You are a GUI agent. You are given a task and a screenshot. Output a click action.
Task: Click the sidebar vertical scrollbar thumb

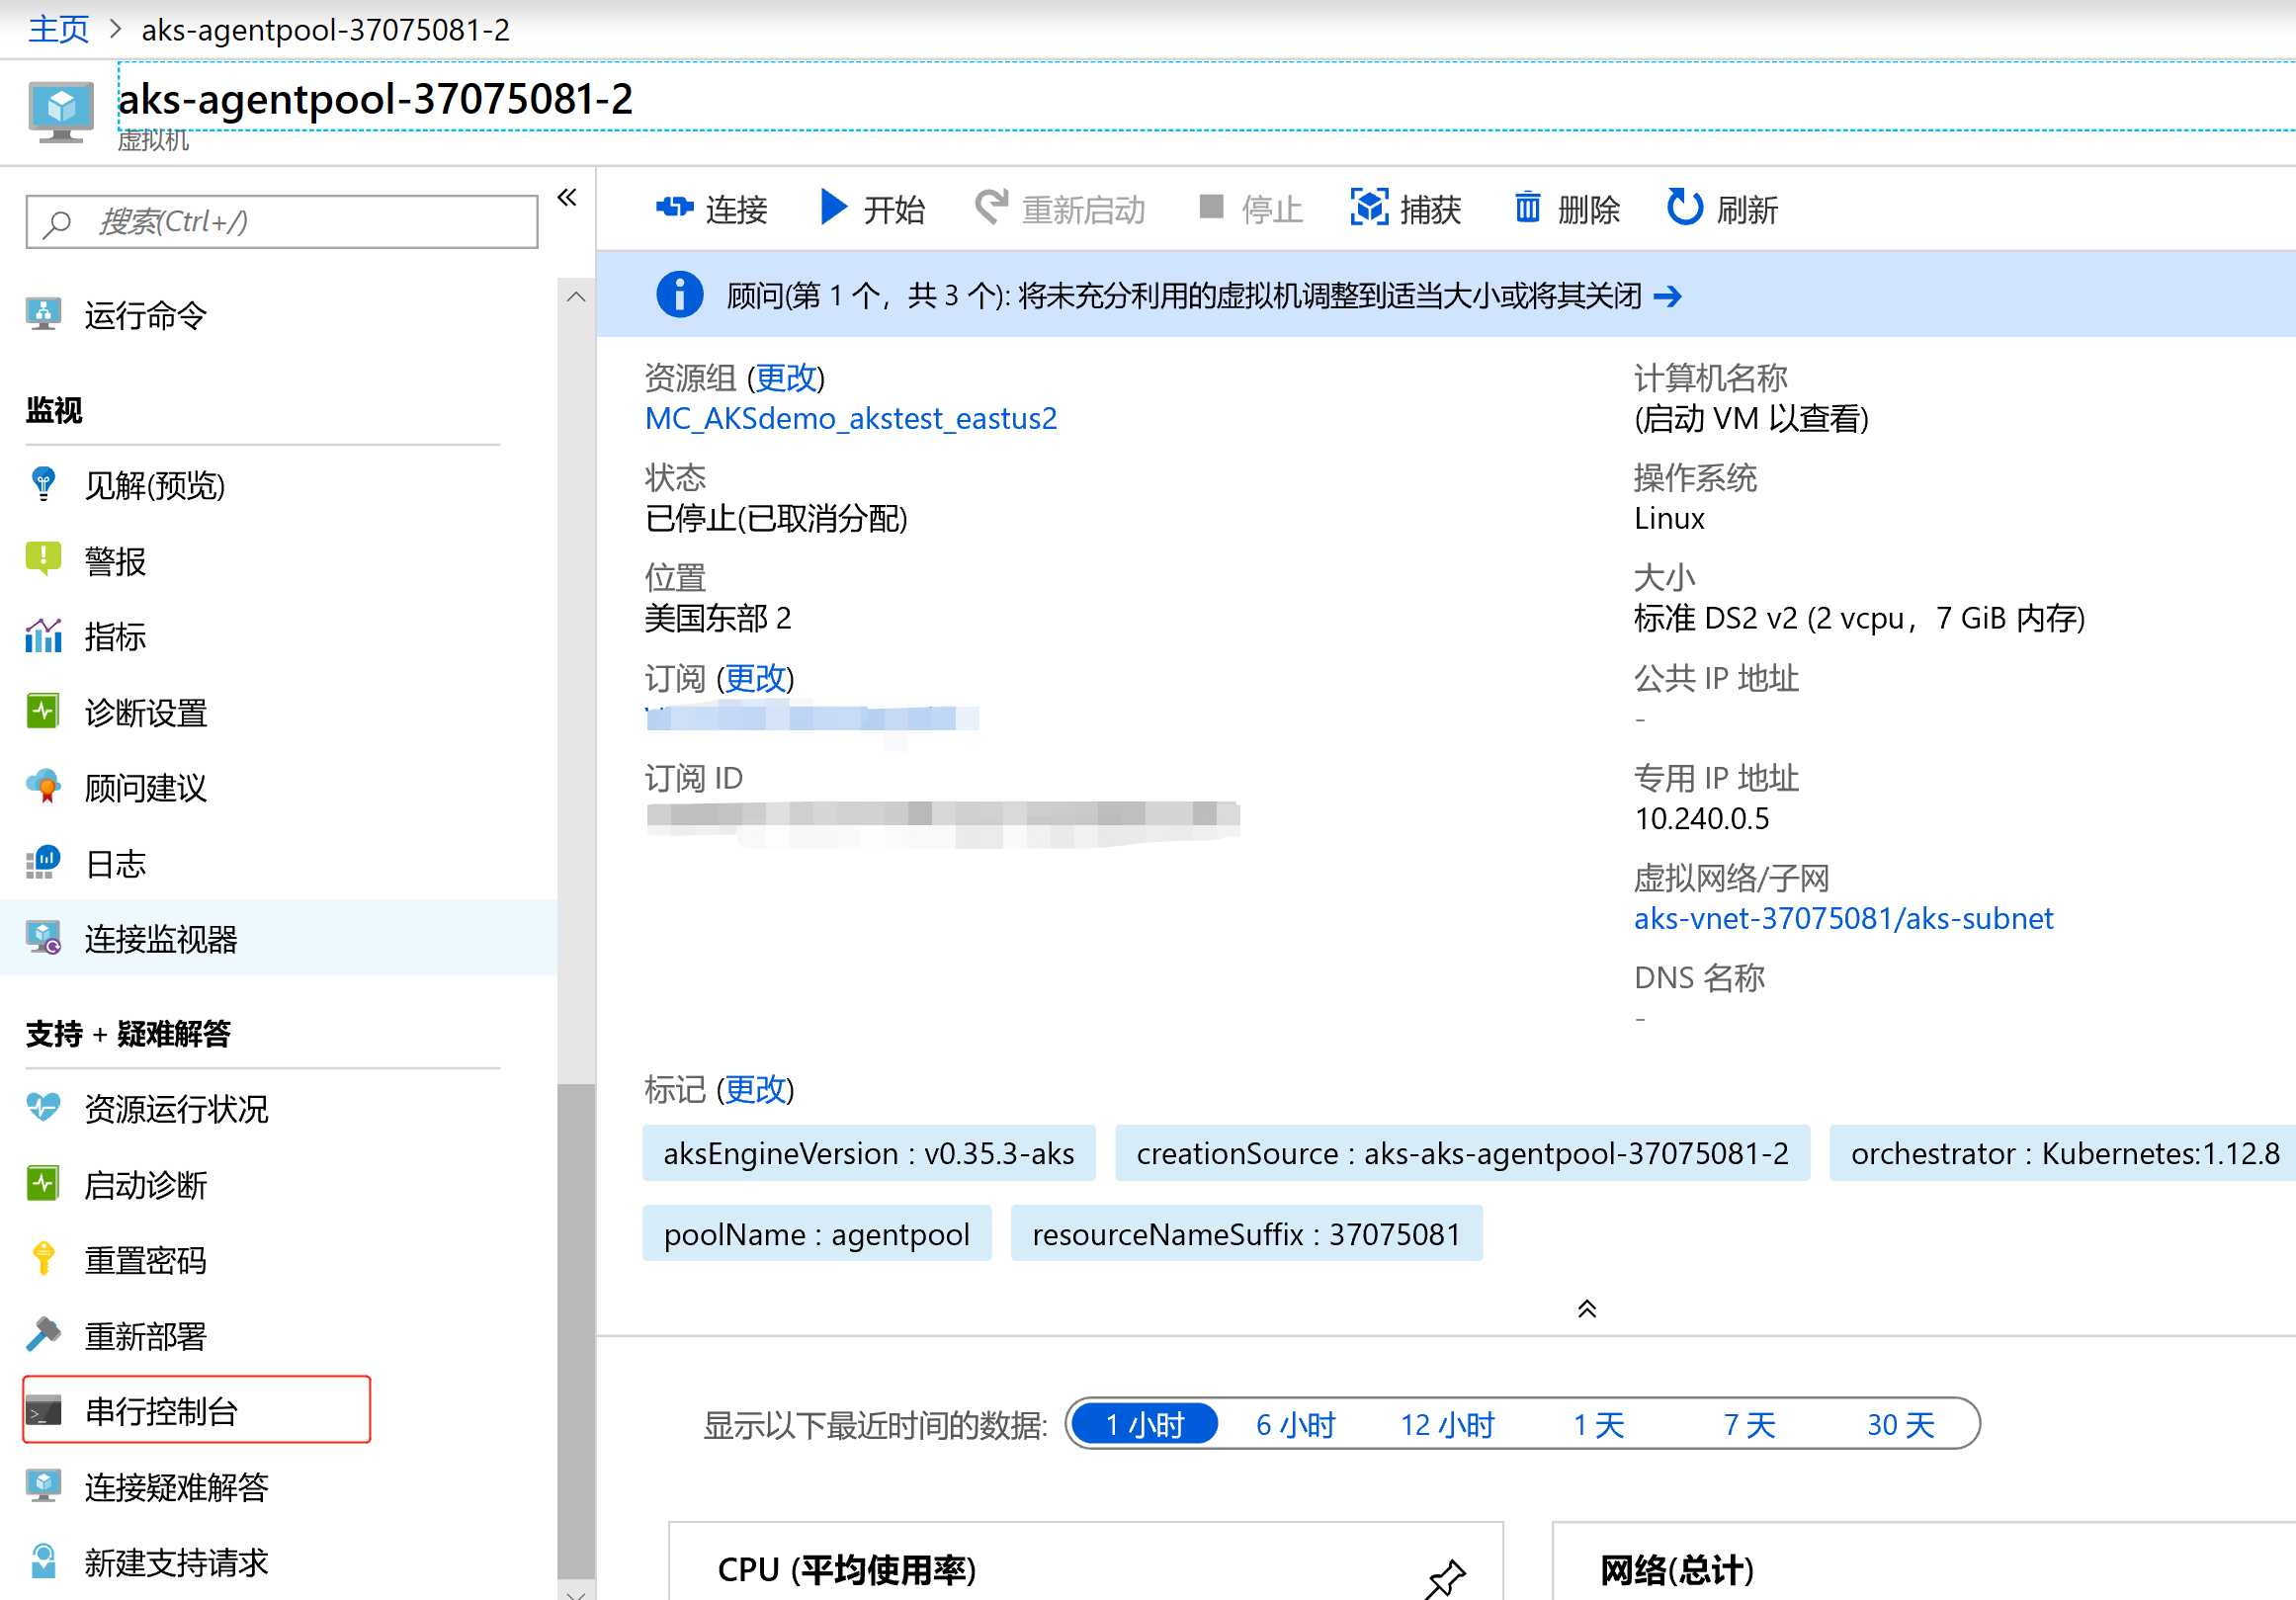click(x=576, y=1330)
